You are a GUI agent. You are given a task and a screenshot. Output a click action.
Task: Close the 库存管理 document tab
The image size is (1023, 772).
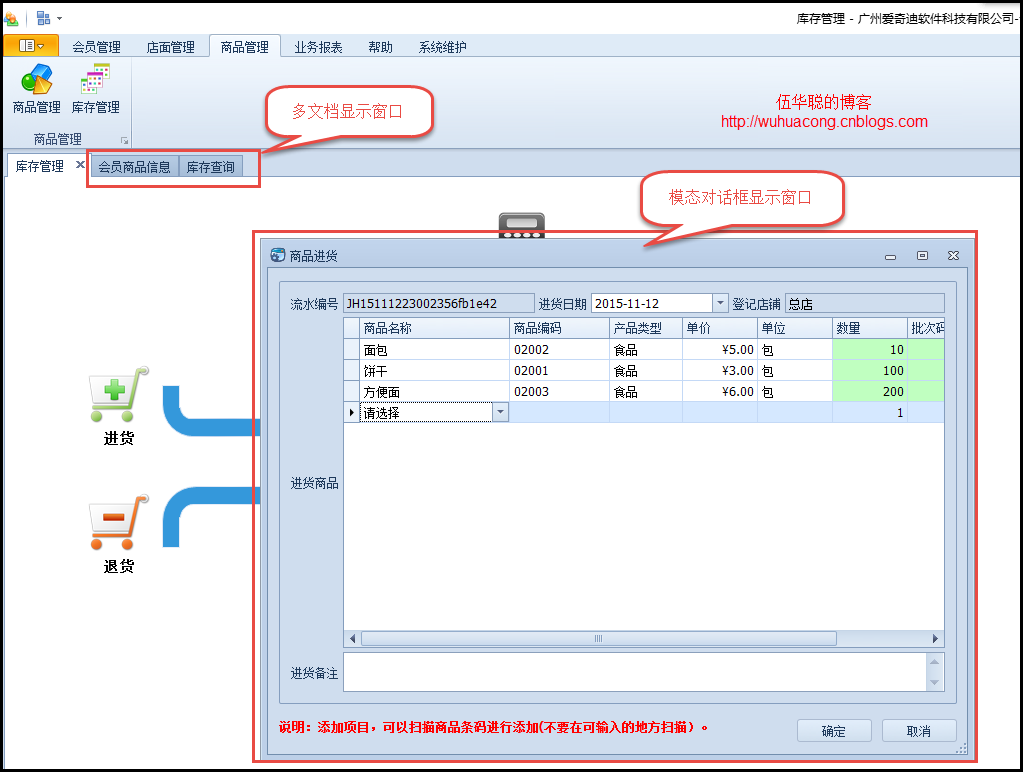80,164
